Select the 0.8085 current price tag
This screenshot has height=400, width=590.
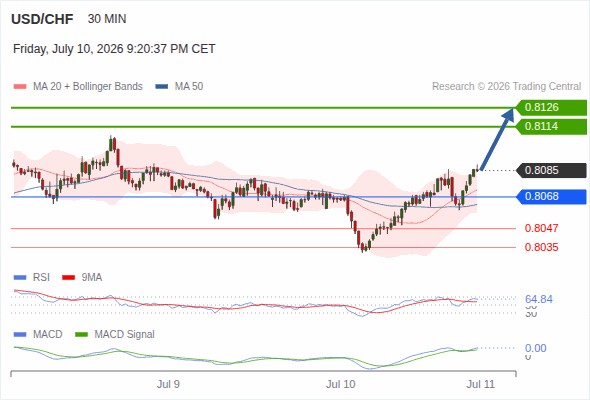pos(551,170)
